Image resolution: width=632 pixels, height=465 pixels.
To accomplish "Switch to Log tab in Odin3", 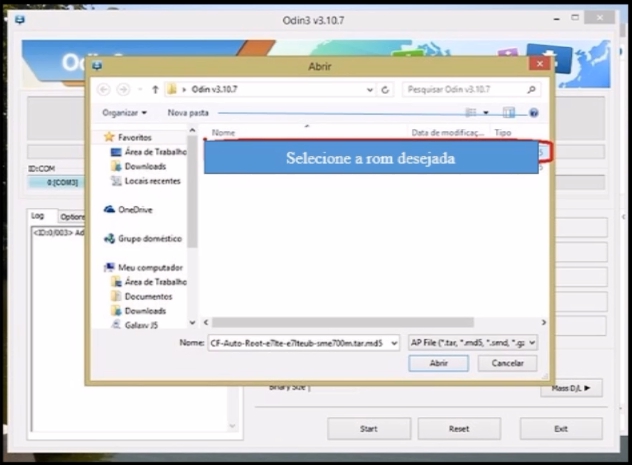I will [x=37, y=216].
